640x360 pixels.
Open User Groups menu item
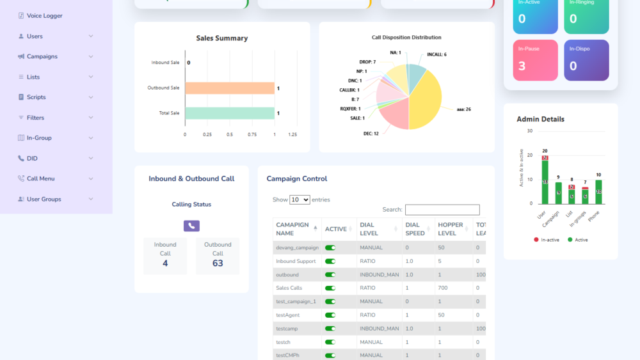(44, 199)
